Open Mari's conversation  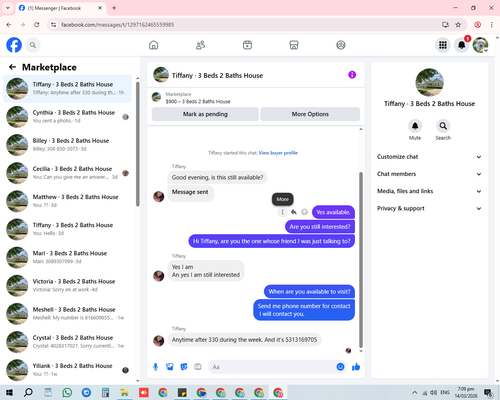click(67, 257)
